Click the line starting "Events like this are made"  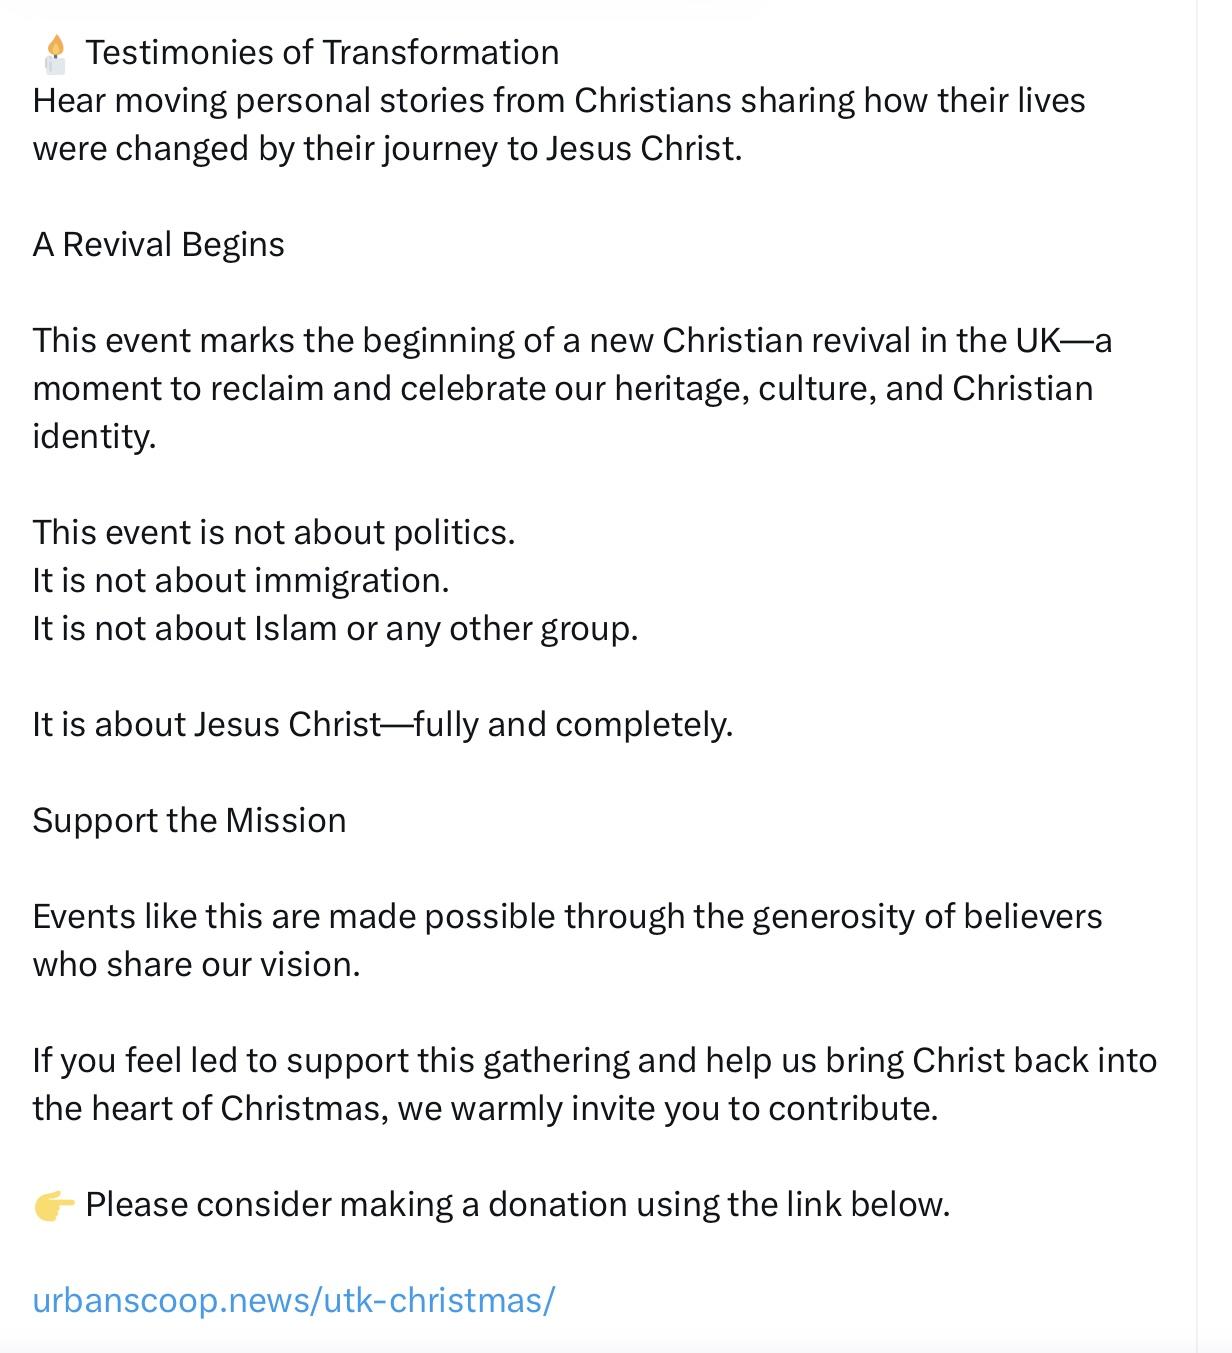(x=567, y=916)
